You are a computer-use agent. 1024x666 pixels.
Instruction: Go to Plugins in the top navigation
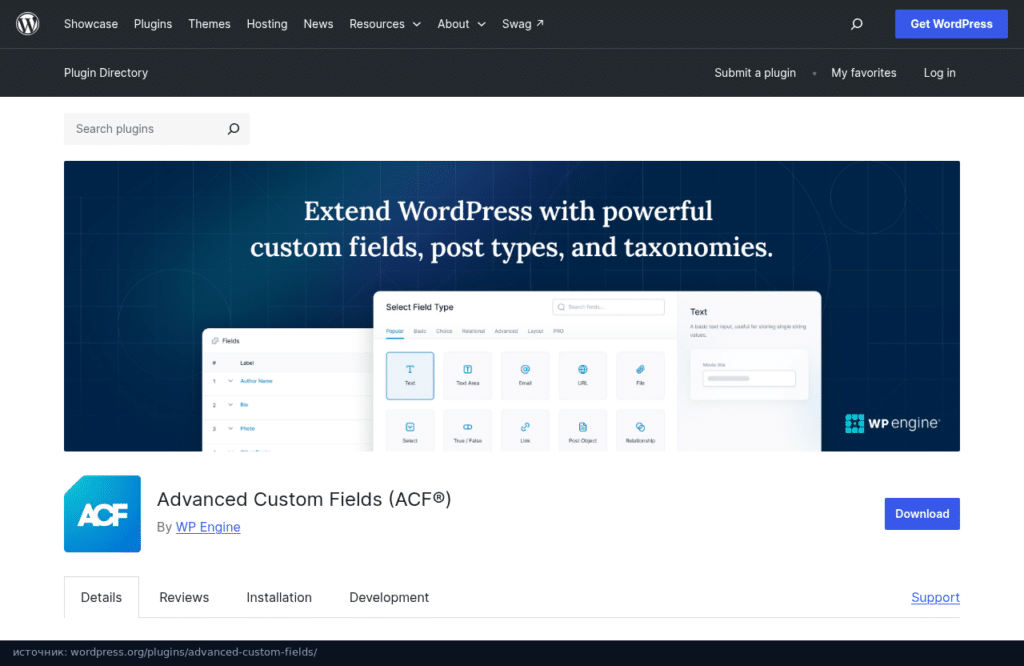tap(153, 24)
